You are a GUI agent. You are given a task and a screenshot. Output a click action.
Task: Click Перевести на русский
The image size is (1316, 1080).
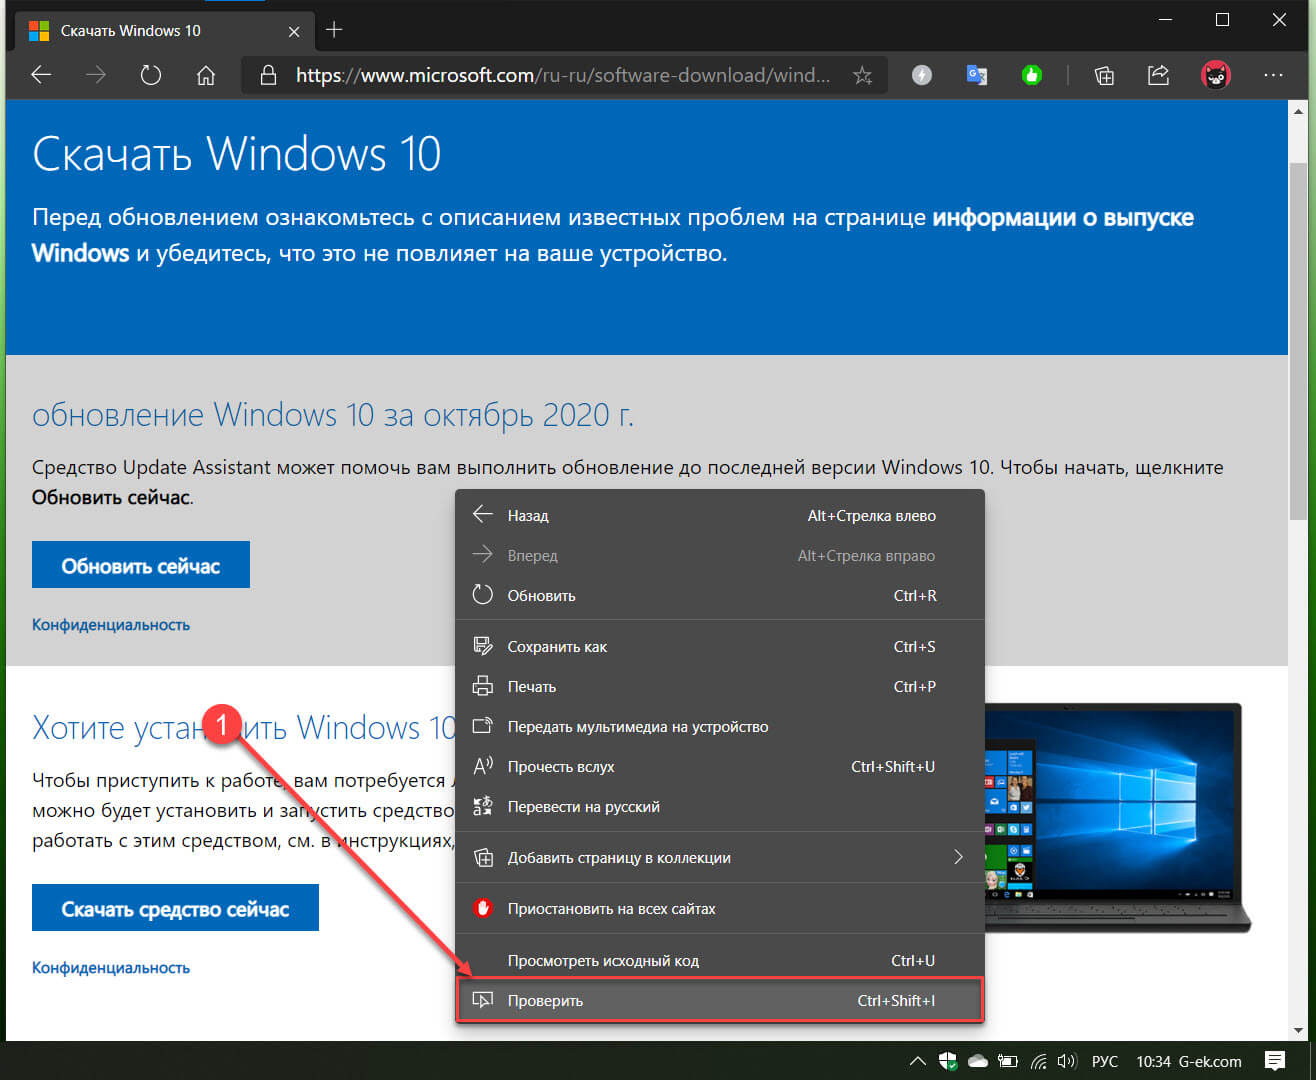click(x=720, y=807)
